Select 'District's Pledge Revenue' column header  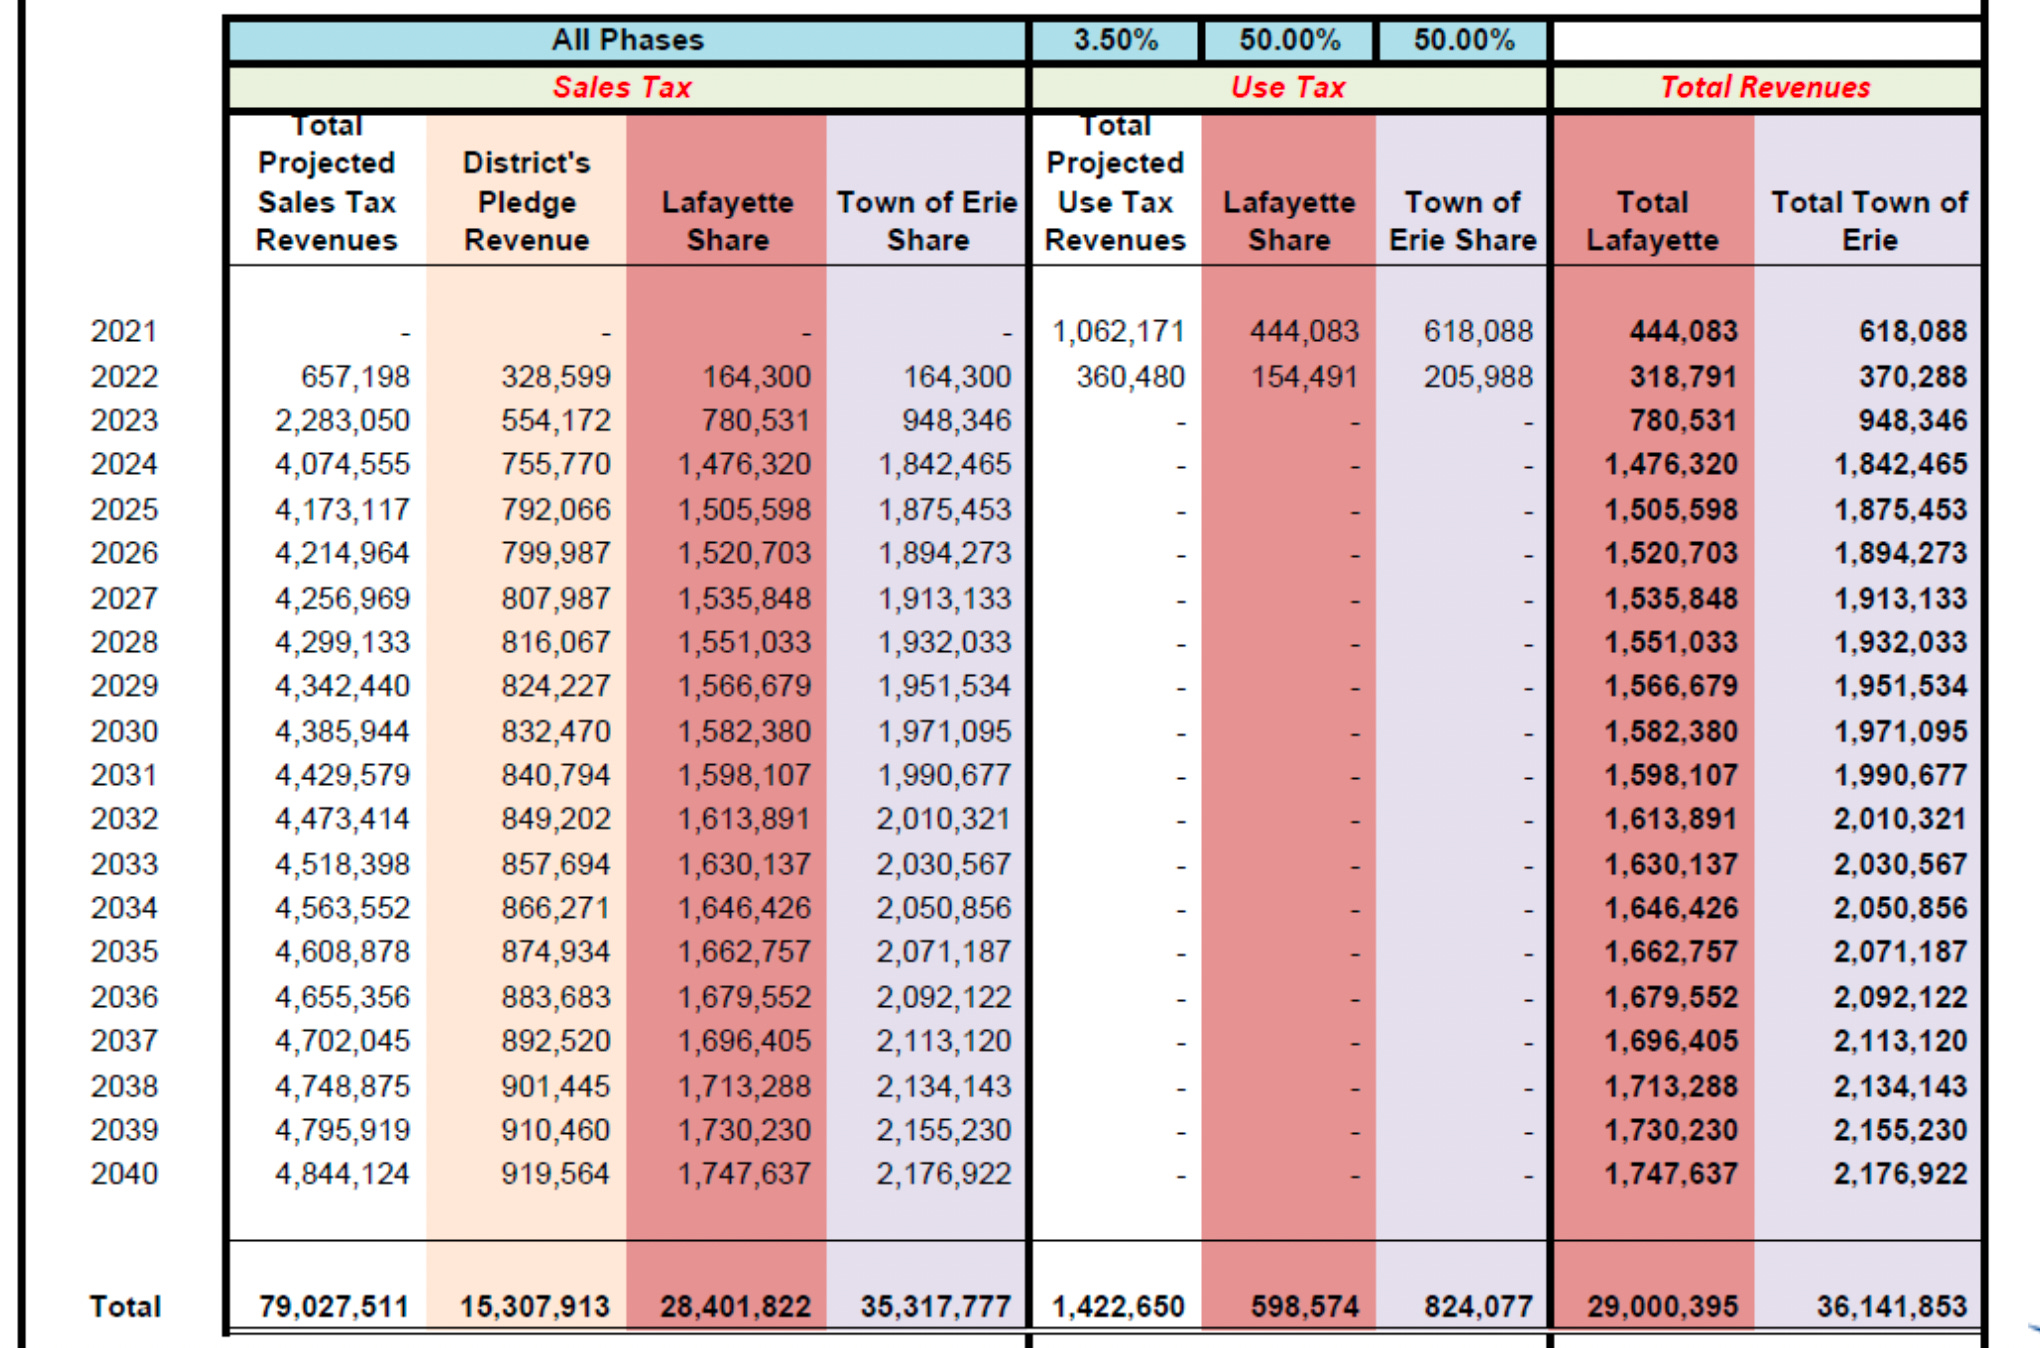(x=527, y=201)
